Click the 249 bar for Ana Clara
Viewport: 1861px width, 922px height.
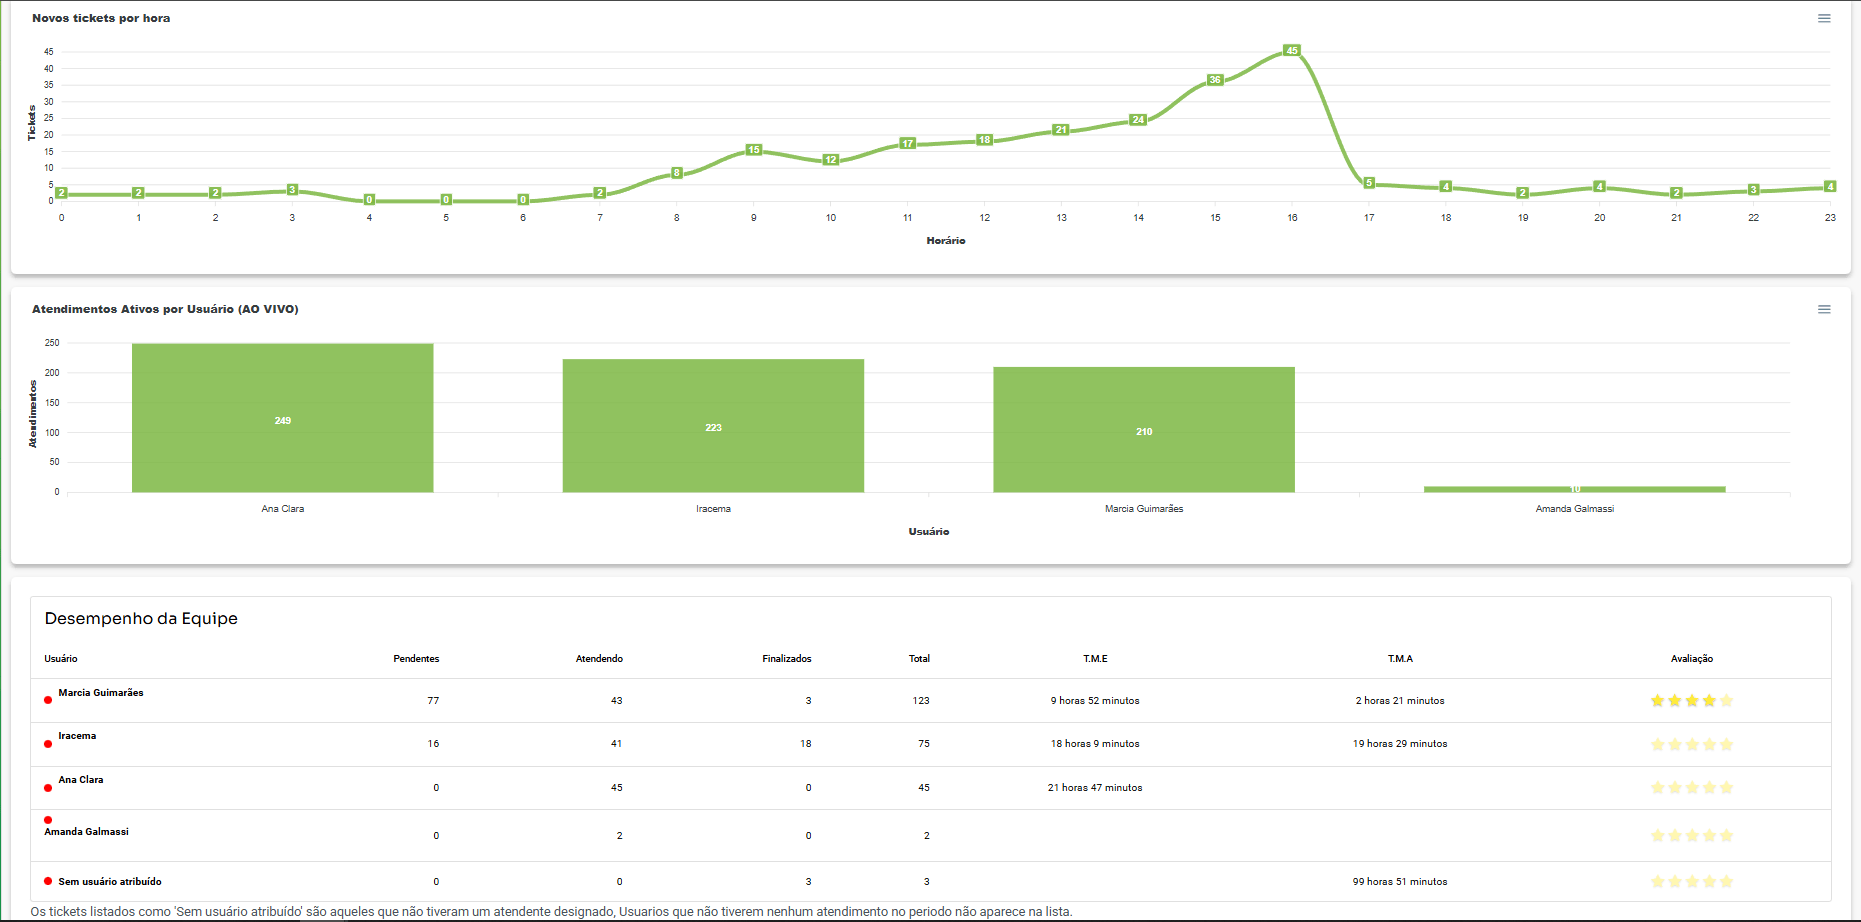281,420
